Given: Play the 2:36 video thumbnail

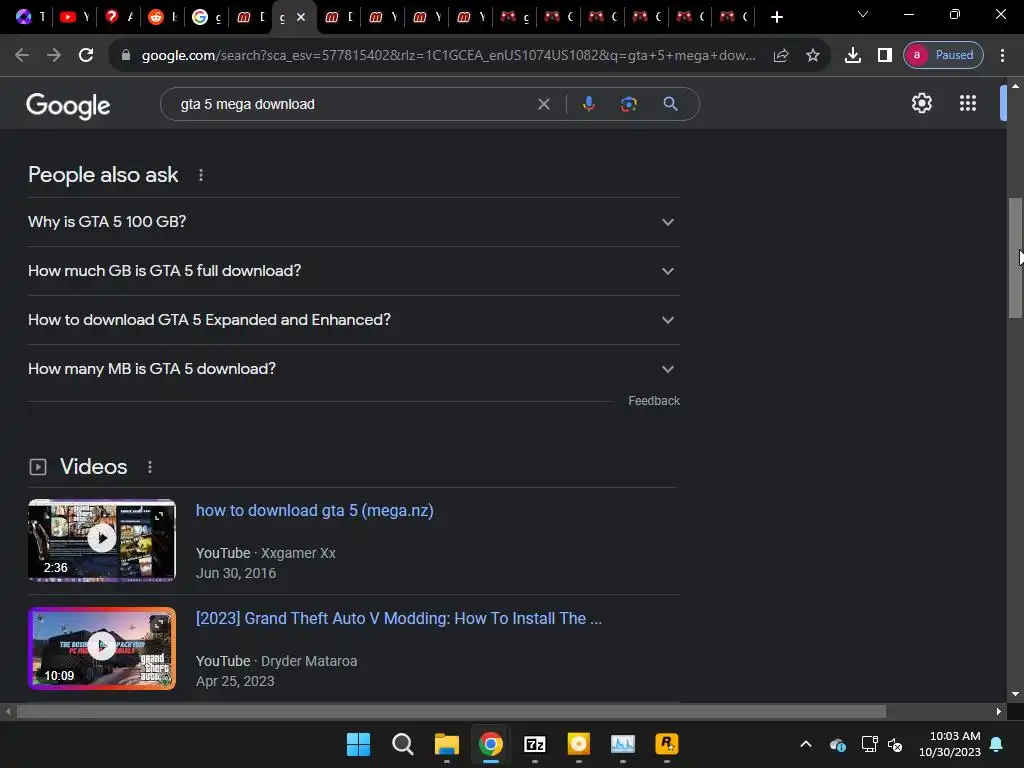Looking at the screenshot, I should (x=102, y=540).
